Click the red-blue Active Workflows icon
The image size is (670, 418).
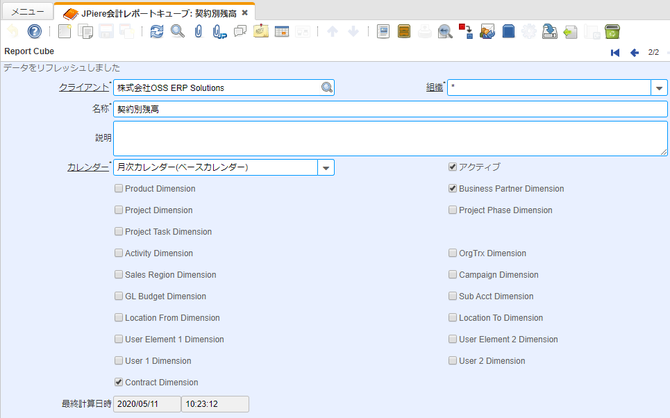click(466, 31)
